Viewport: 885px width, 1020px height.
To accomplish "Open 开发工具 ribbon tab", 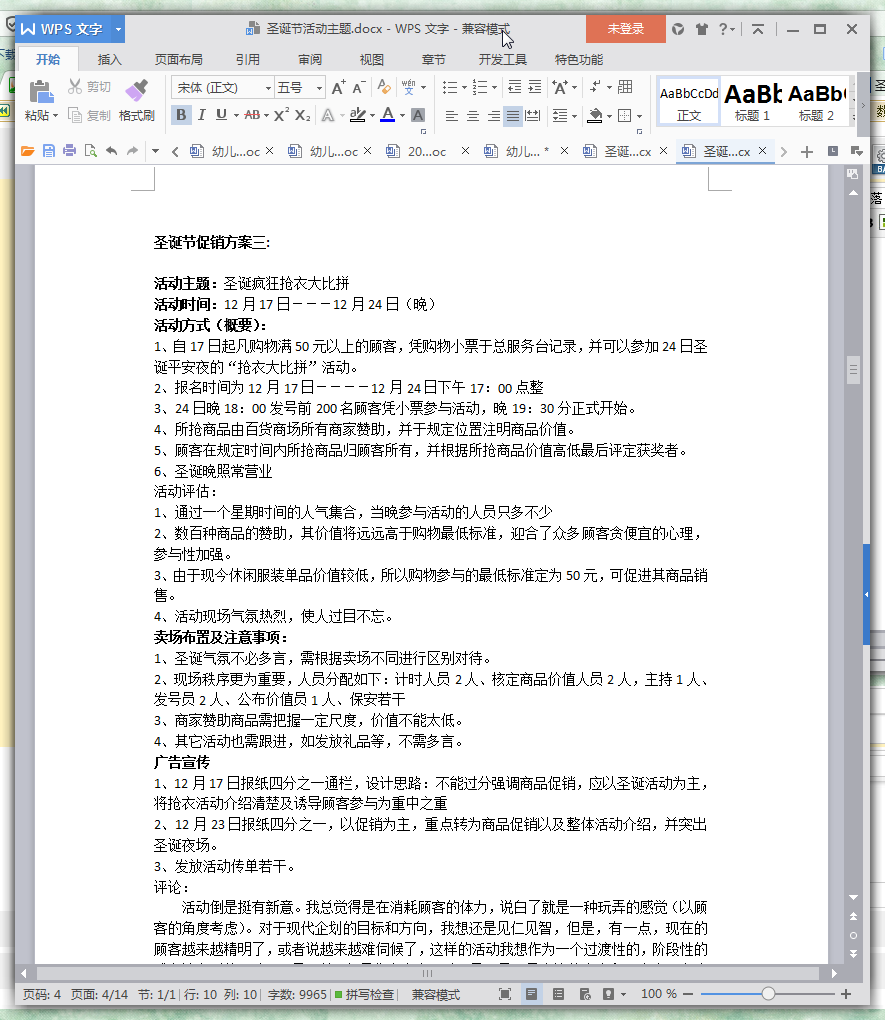I will (x=502, y=59).
